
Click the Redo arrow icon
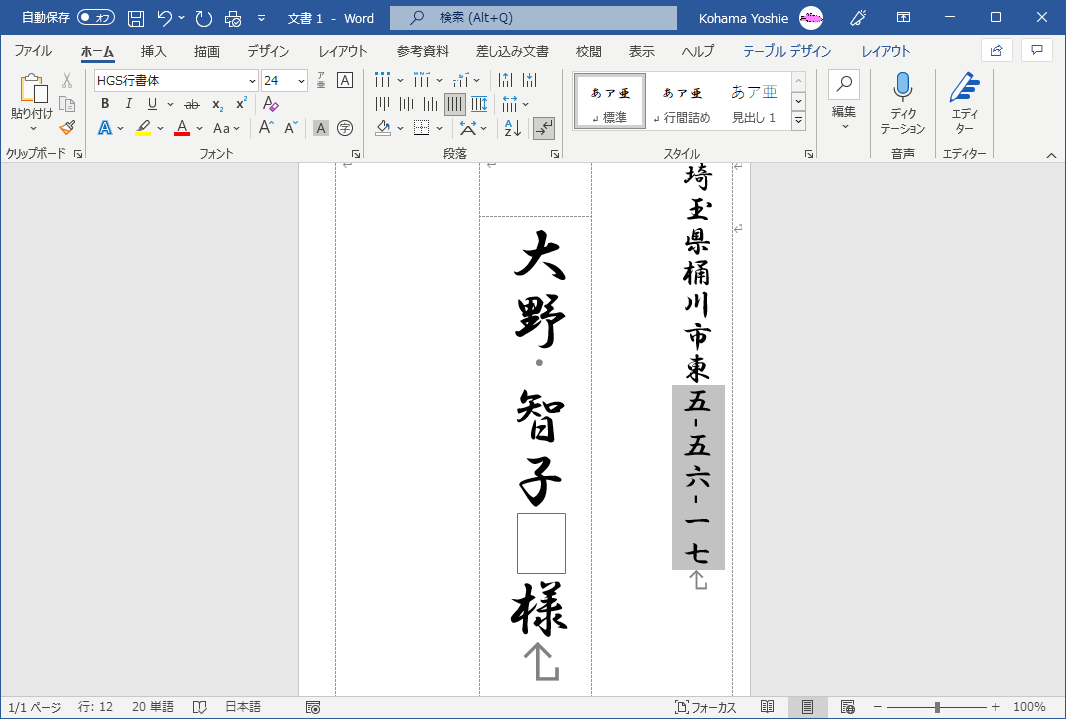pyautogui.click(x=203, y=18)
